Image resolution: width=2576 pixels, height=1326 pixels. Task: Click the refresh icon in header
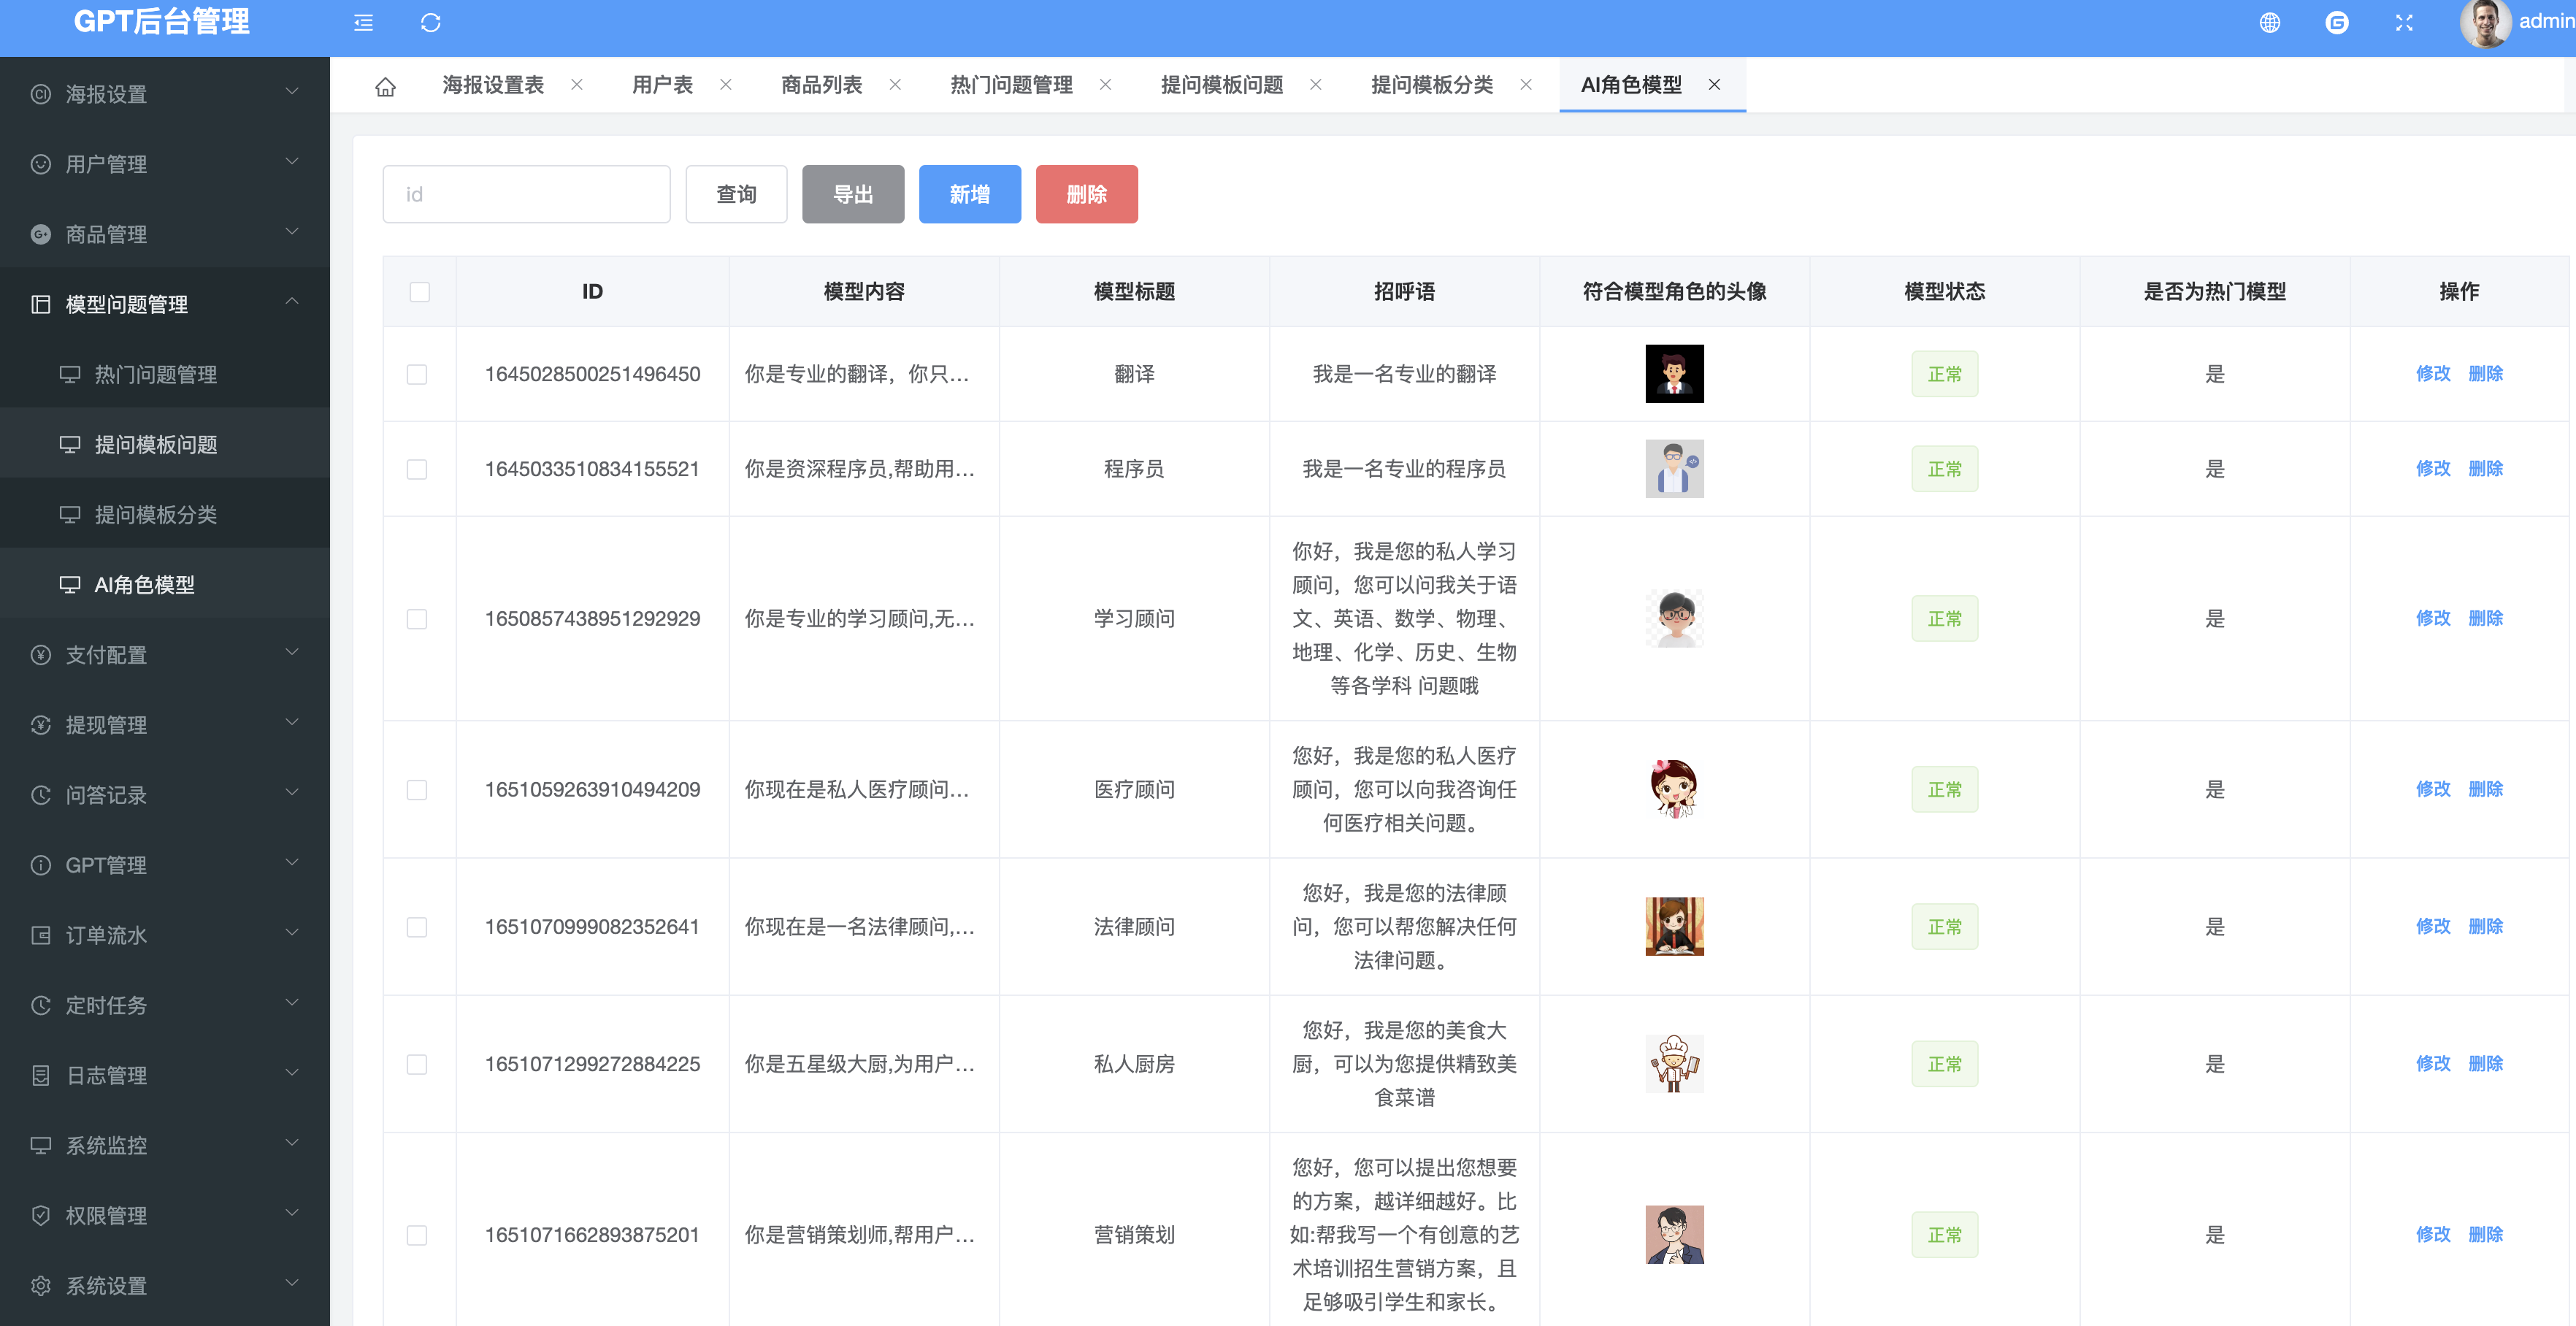coord(430,22)
